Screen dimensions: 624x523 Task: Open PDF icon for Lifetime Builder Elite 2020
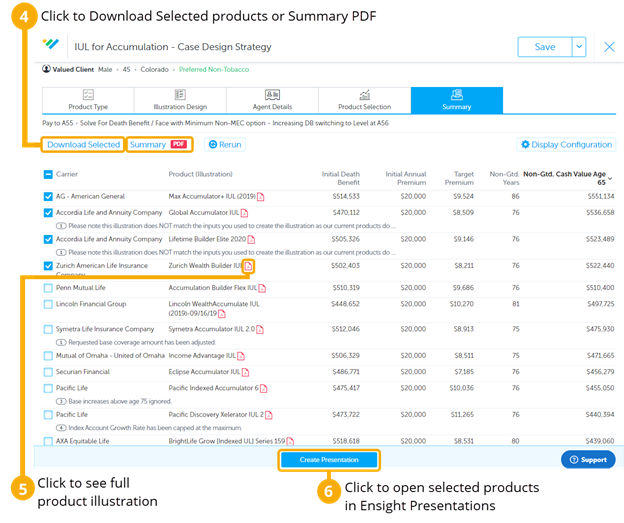coord(251,240)
